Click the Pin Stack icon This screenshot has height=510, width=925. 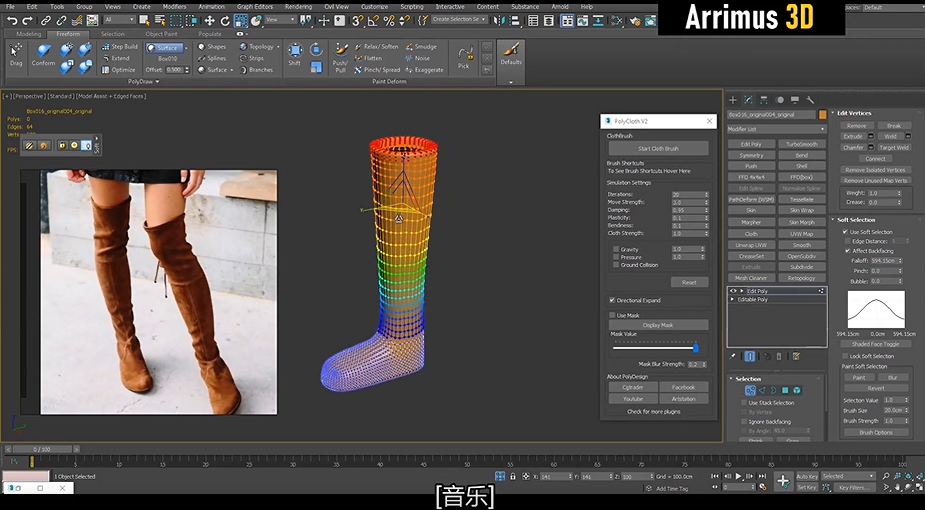click(x=733, y=356)
